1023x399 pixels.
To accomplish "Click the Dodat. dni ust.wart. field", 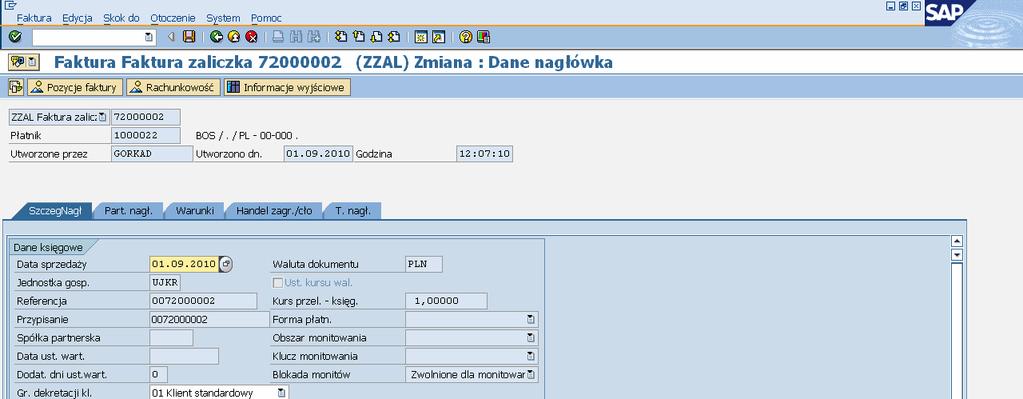I will pos(159,374).
